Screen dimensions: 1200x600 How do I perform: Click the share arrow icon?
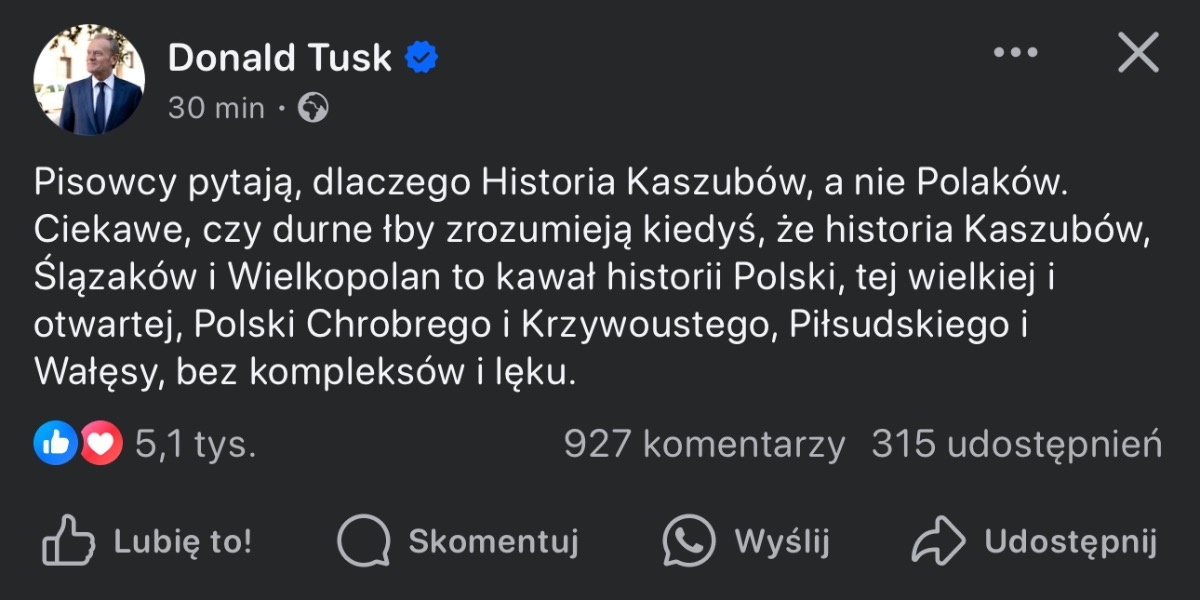[937, 542]
